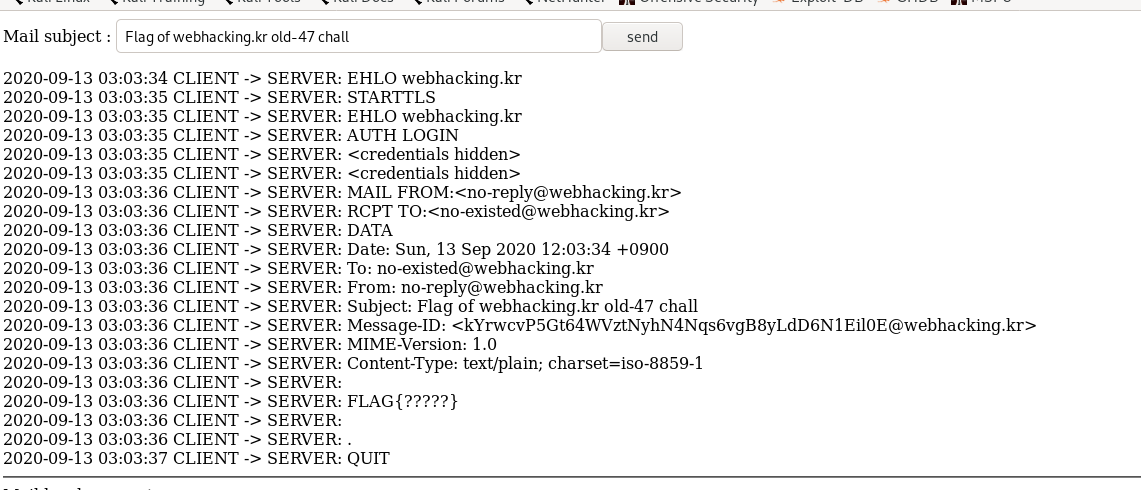Open the Kali Tools bookmark
The width and height of the screenshot is (1141, 490).
(x=259, y=1)
